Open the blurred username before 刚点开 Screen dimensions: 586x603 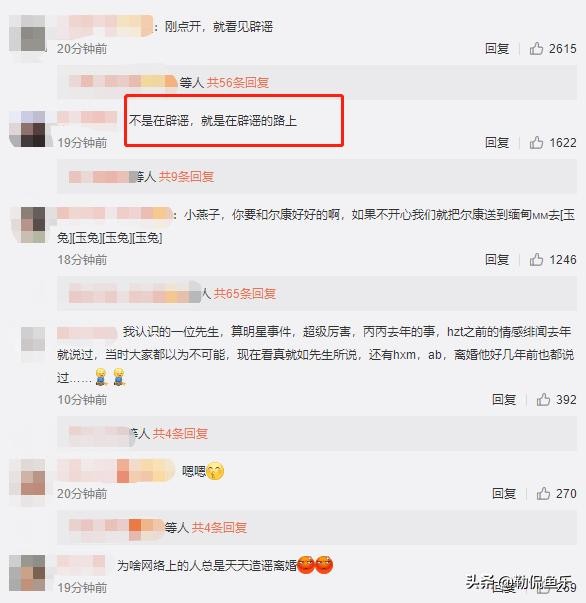(105, 26)
